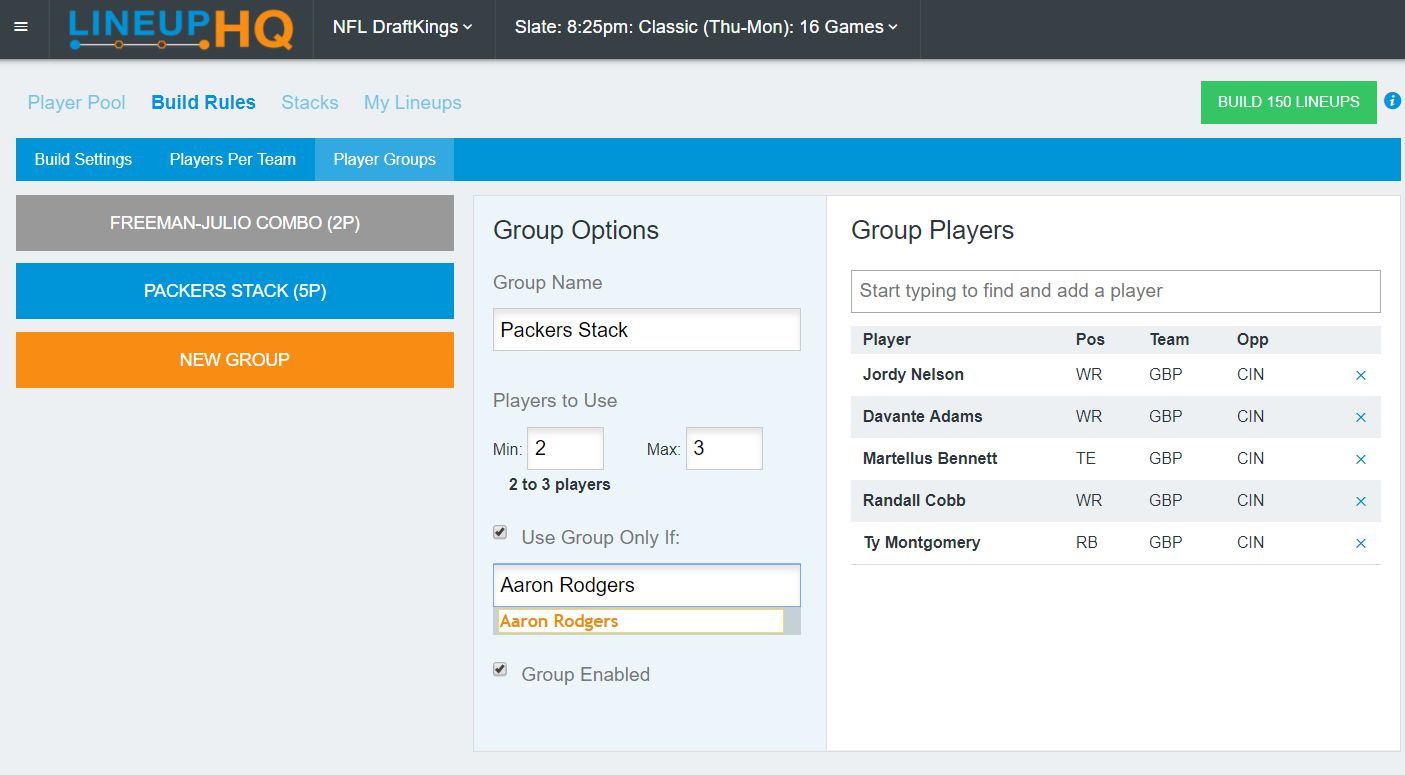
Task: Toggle the Group Enabled checkbox
Action: pos(500,669)
